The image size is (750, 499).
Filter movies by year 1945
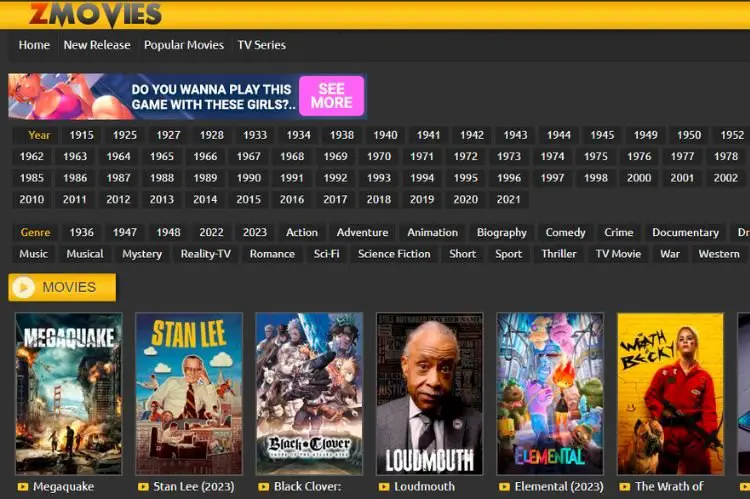click(602, 135)
